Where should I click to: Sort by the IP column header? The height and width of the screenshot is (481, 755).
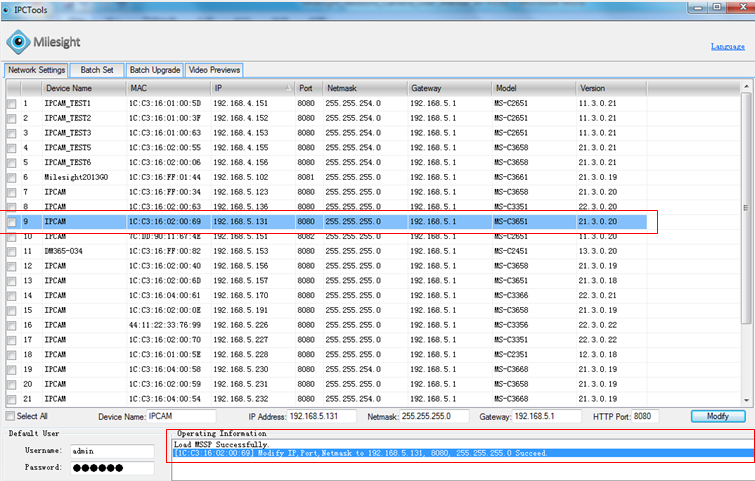(x=252, y=88)
